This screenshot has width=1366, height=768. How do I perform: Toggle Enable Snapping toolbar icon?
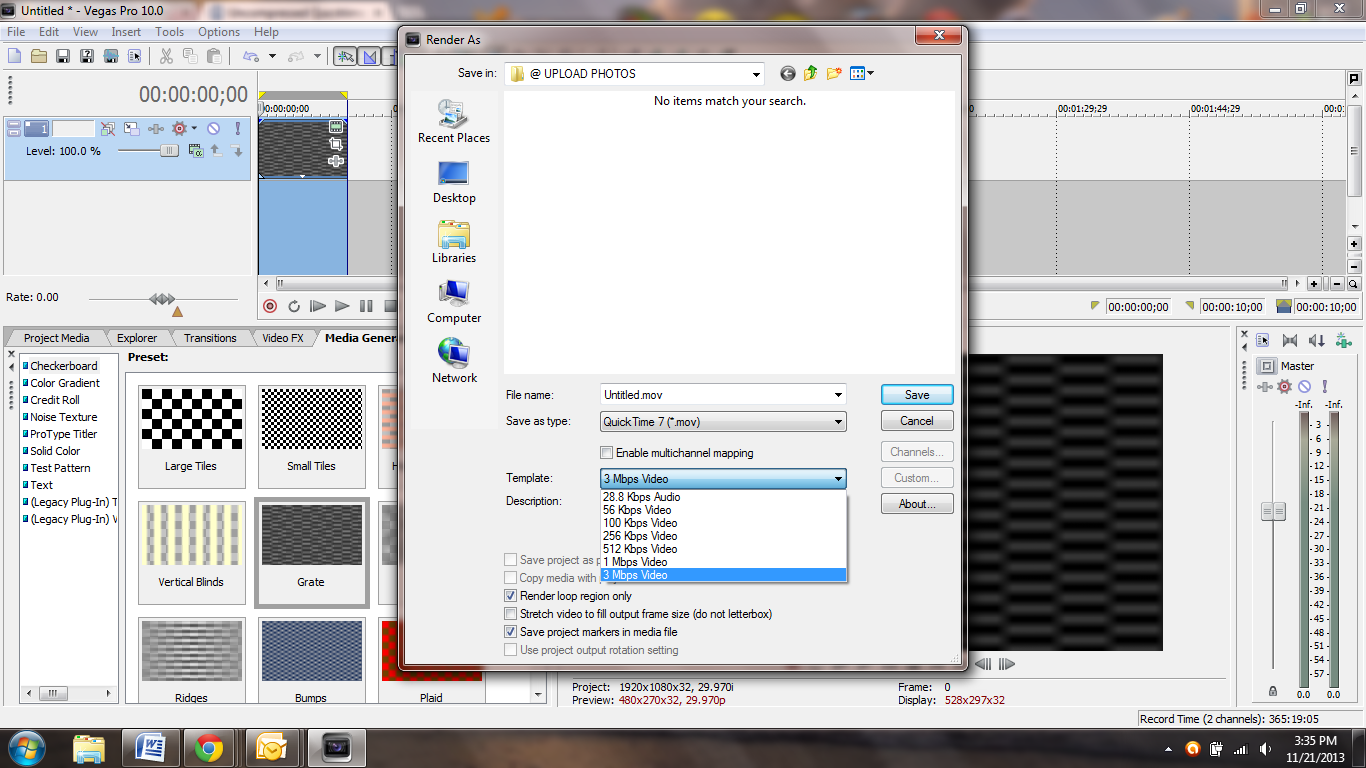coord(344,56)
